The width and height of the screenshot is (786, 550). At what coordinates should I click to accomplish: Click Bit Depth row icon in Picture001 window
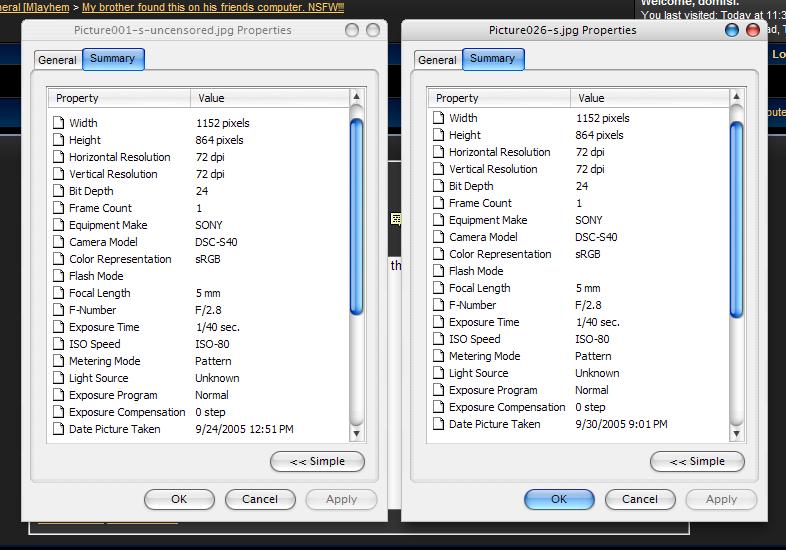pyautogui.click(x=59, y=191)
